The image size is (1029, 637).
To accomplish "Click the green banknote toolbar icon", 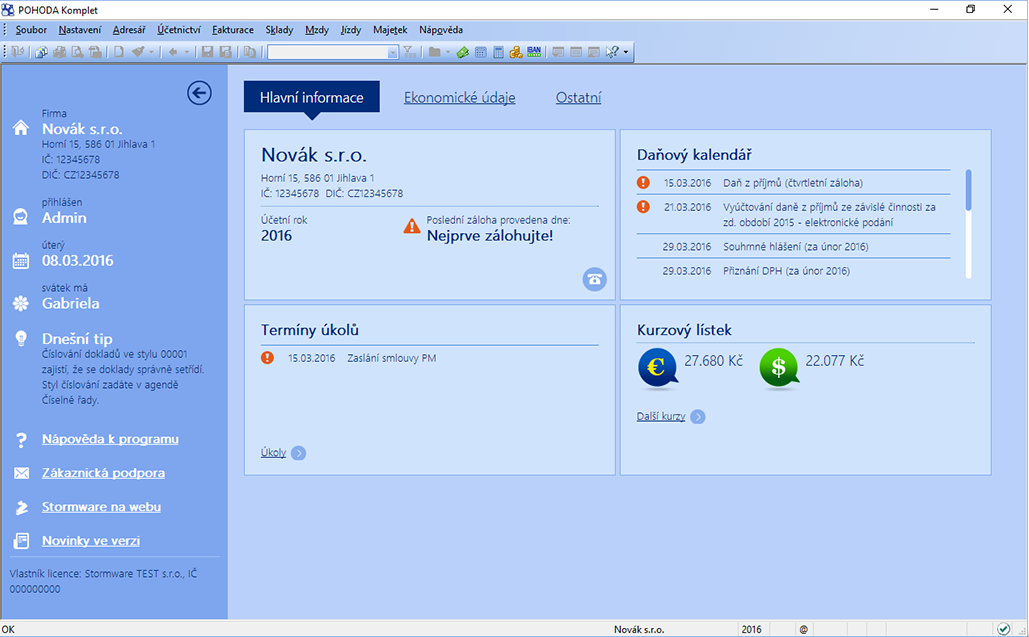I will pyautogui.click(x=463, y=52).
